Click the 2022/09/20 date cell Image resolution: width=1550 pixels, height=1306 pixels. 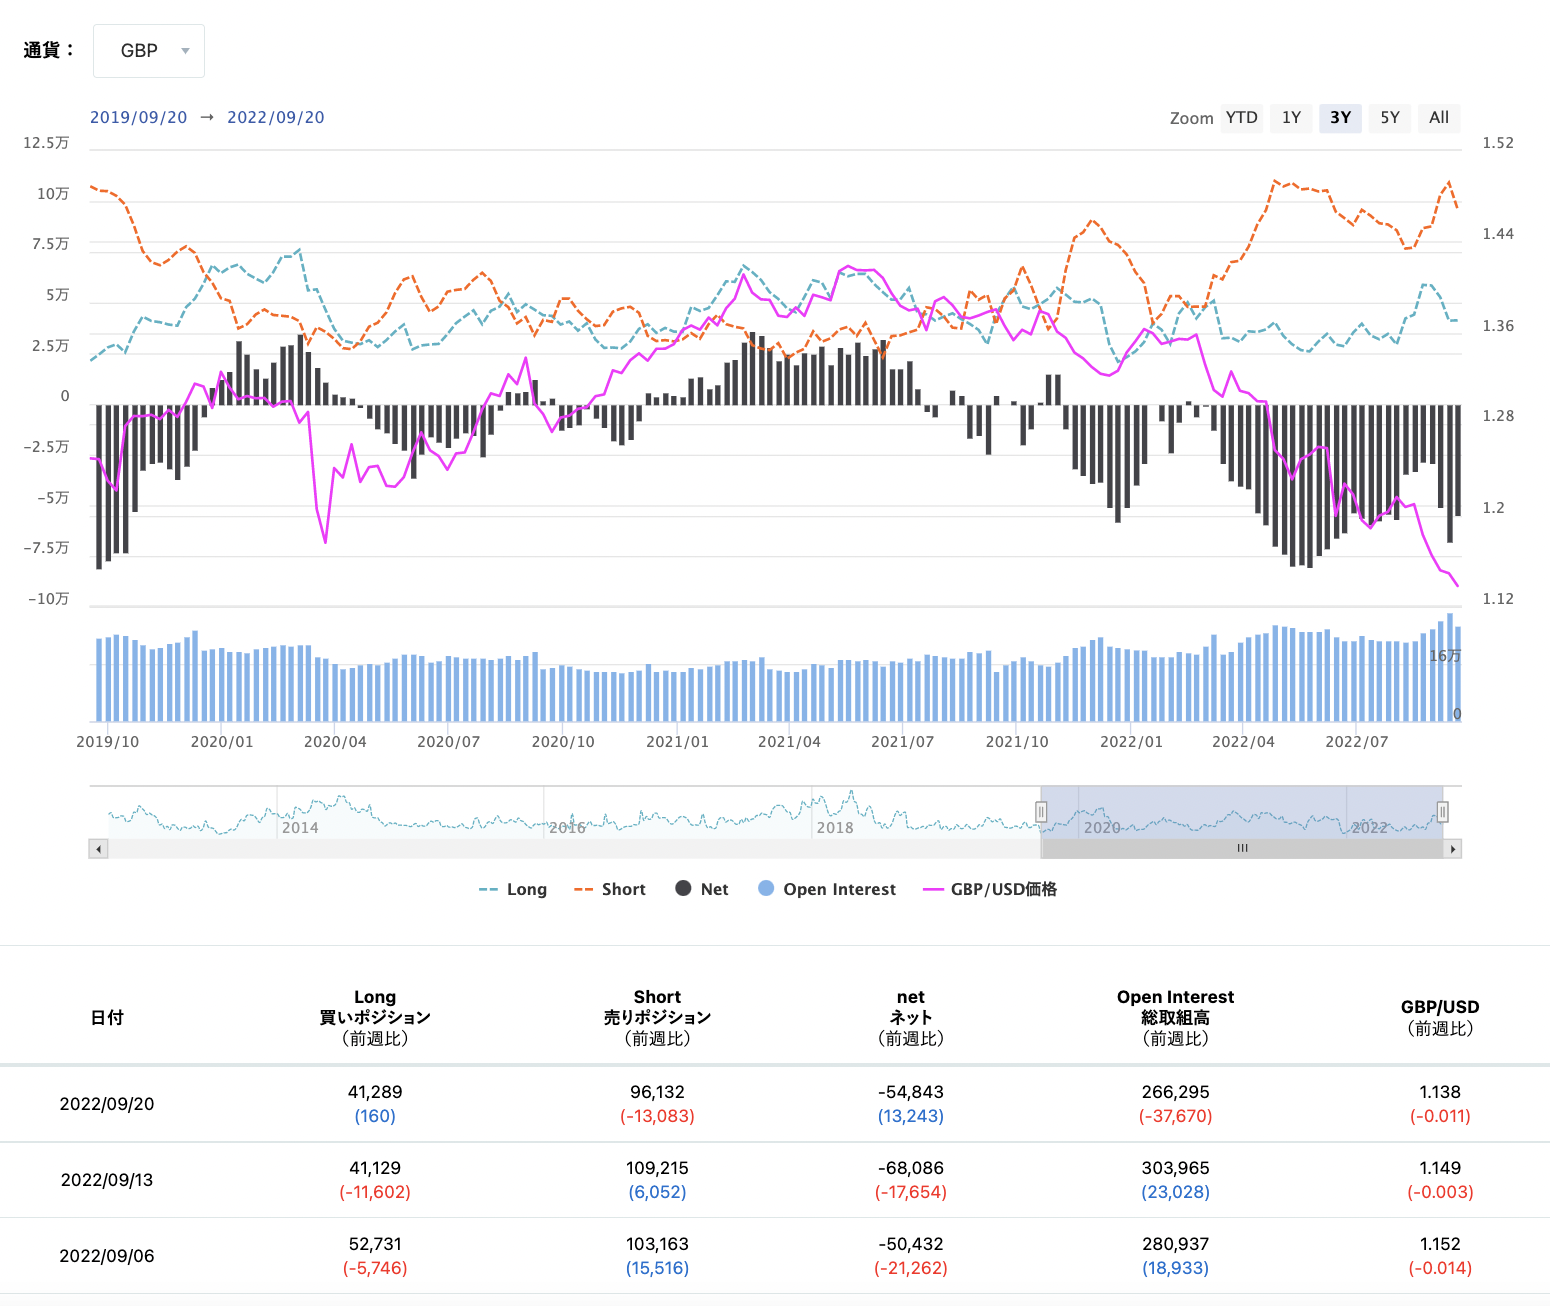pyautogui.click(x=107, y=1104)
